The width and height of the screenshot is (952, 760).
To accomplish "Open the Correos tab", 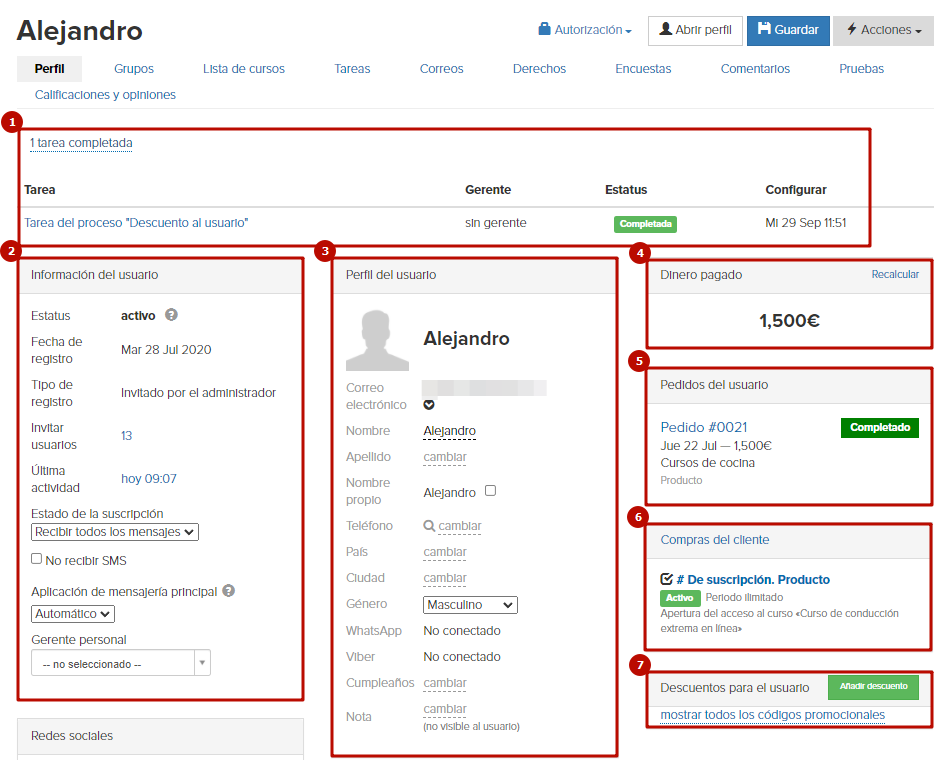I will [x=441, y=69].
